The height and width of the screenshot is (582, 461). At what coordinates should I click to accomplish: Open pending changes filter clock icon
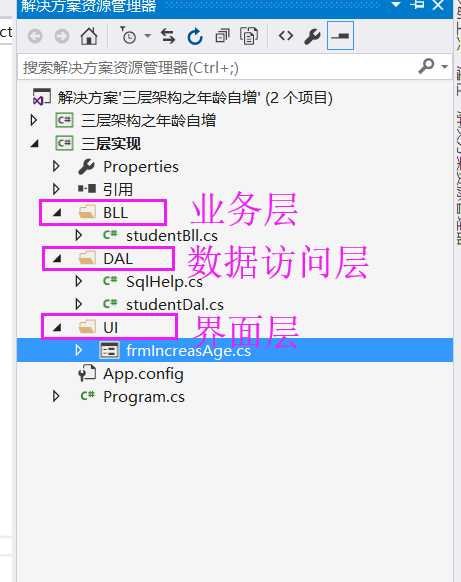[x=128, y=36]
